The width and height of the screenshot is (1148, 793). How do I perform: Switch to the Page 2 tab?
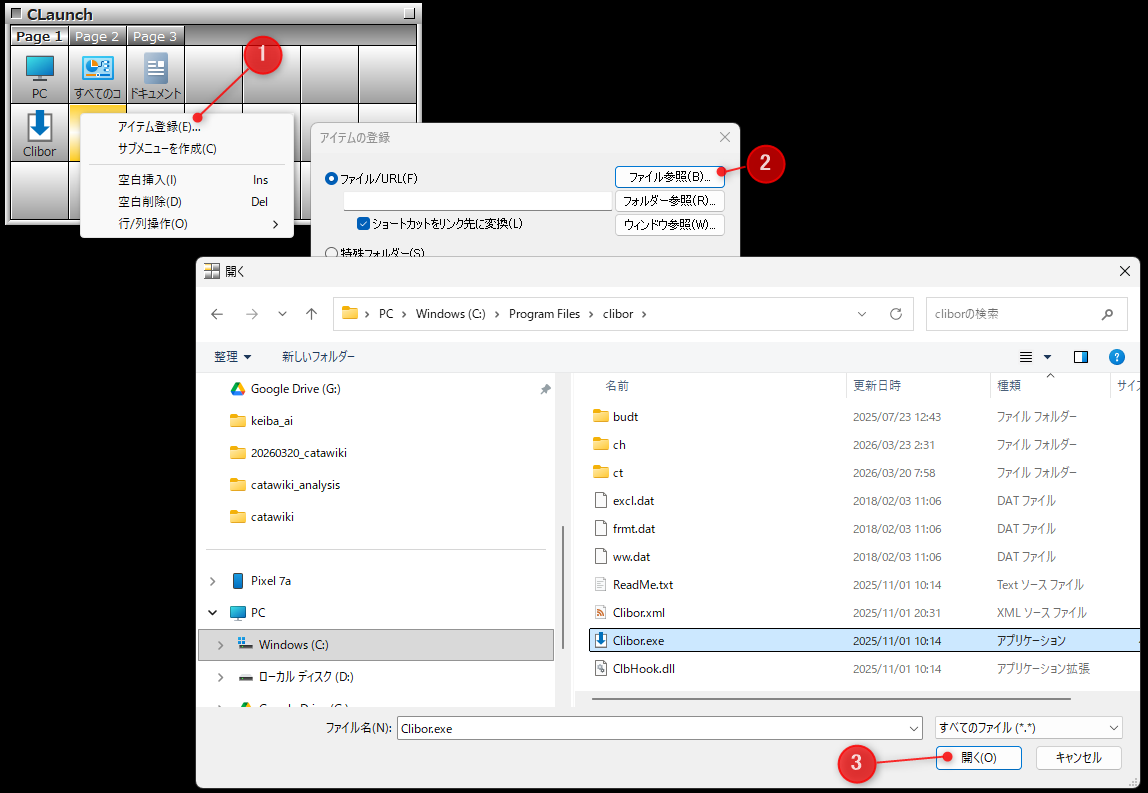pos(97,37)
